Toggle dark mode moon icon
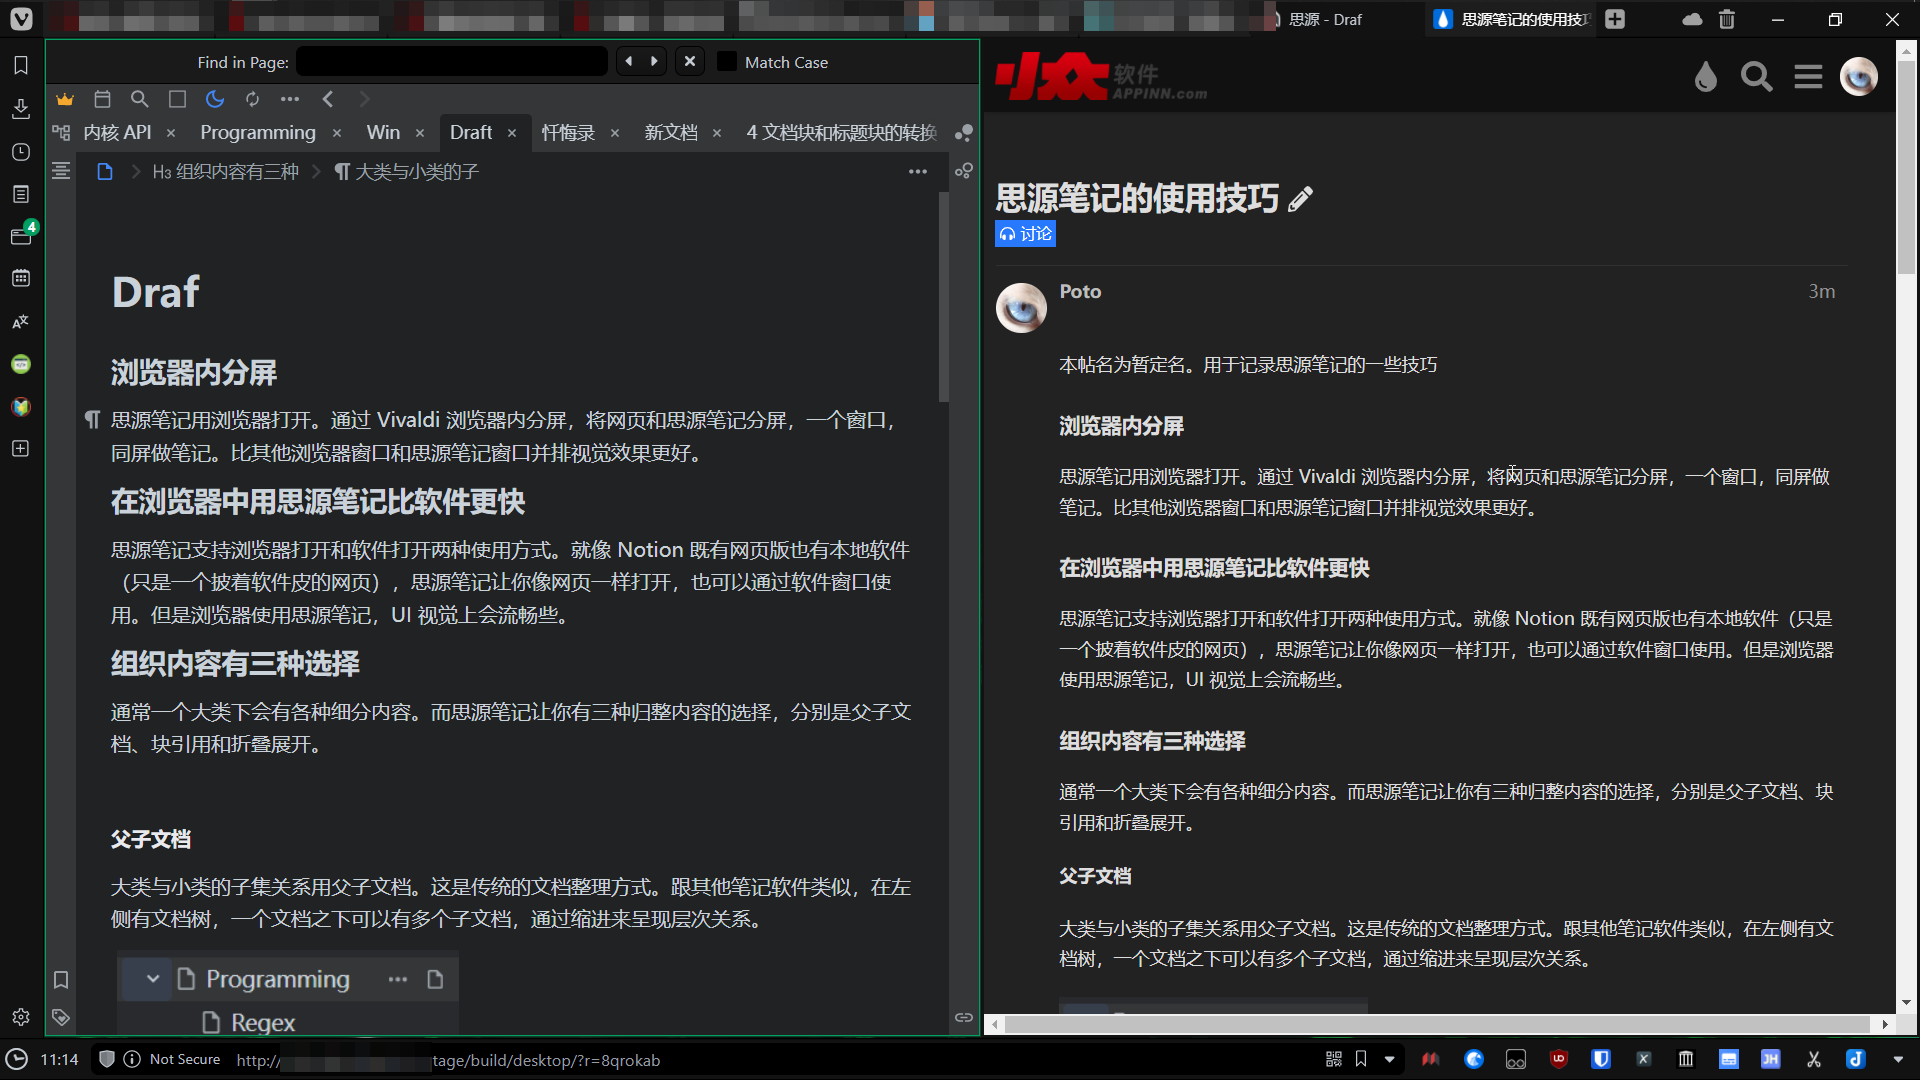 coord(215,99)
